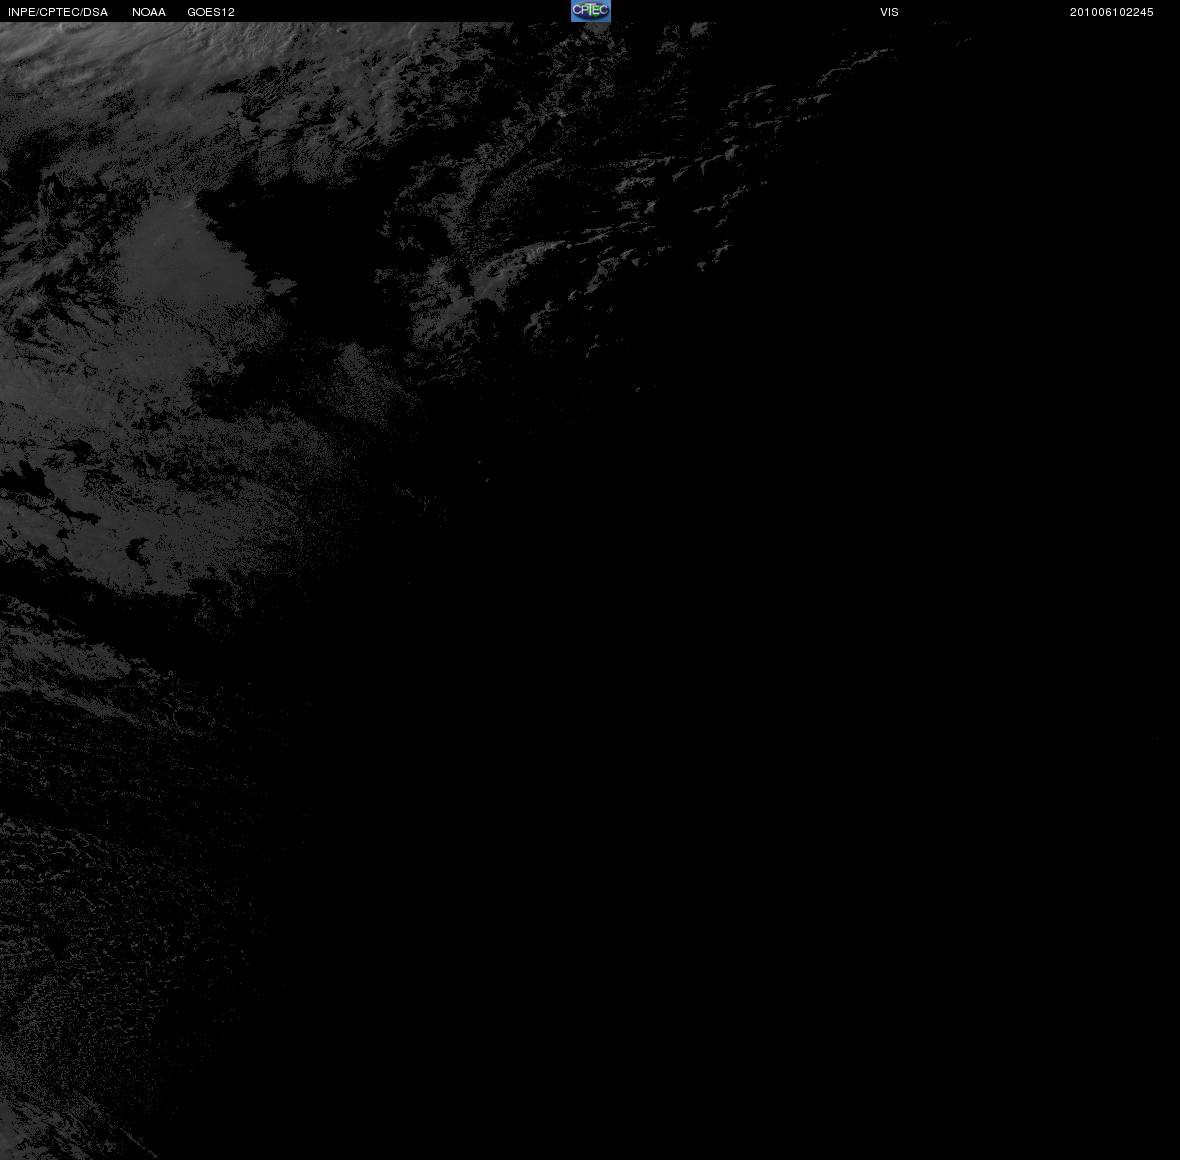This screenshot has height=1160, width=1180.
Task: Click the small round dark hole in lower-left cloud deck
Action: click(x=137, y=554)
